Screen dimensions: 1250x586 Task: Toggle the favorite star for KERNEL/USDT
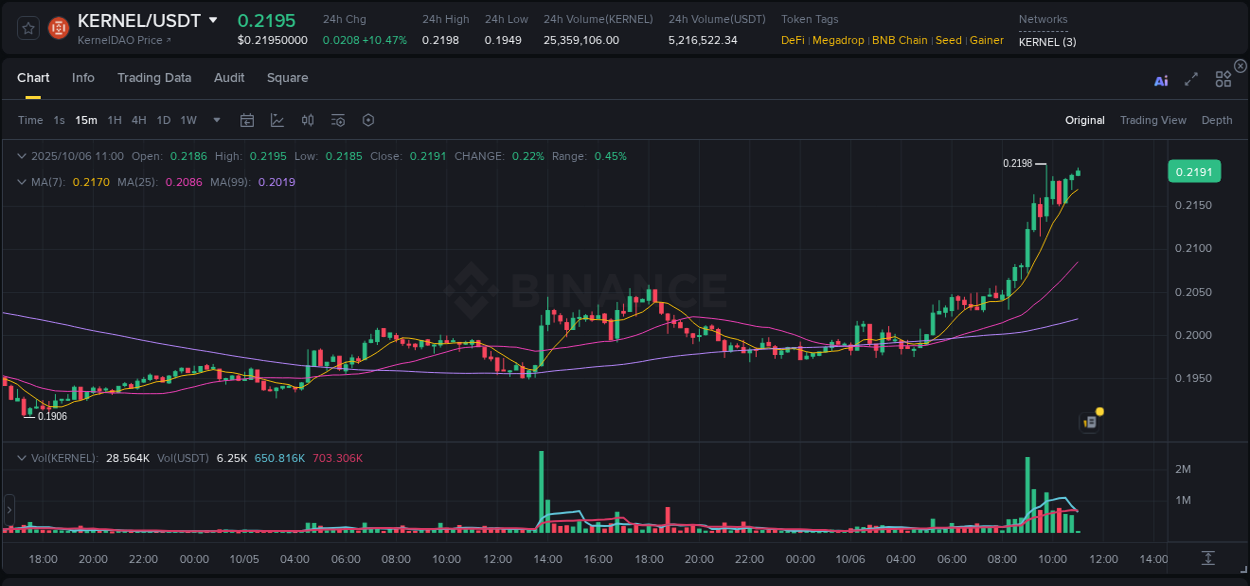[28, 27]
